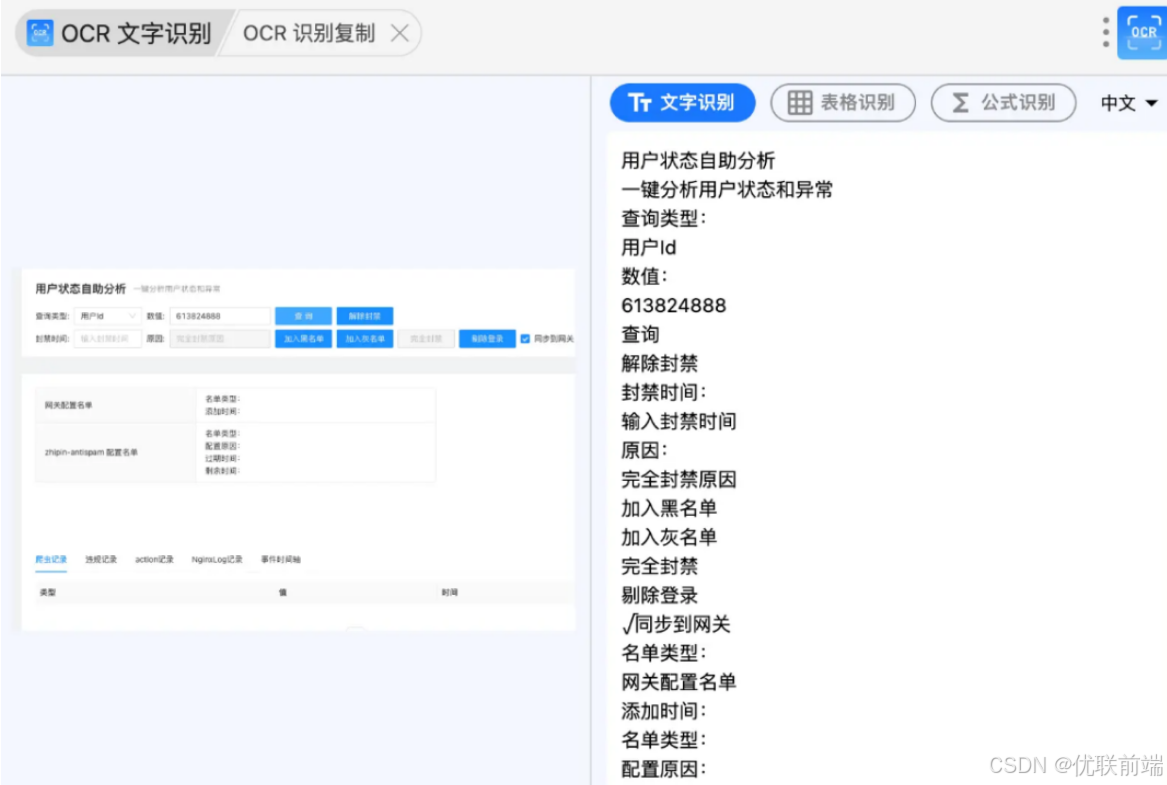Select the result line 查询类型:

[x=663, y=218]
